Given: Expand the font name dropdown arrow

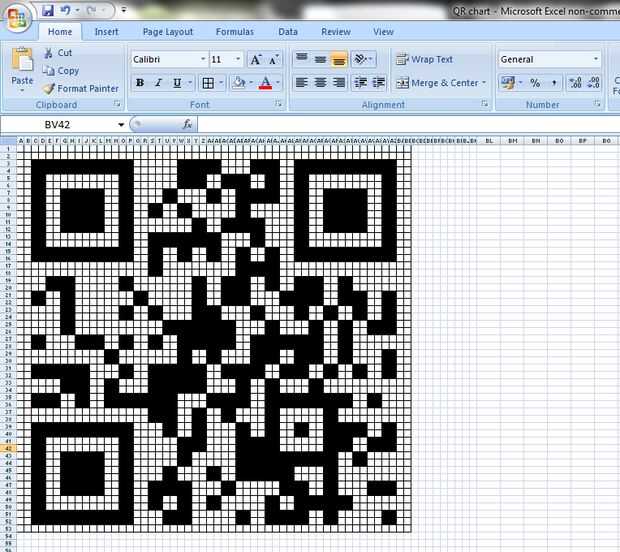Looking at the screenshot, I should coord(203,59).
